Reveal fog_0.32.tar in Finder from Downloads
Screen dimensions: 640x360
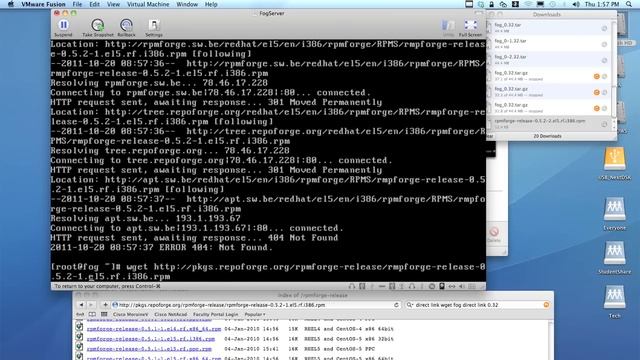(x=604, y=28)
